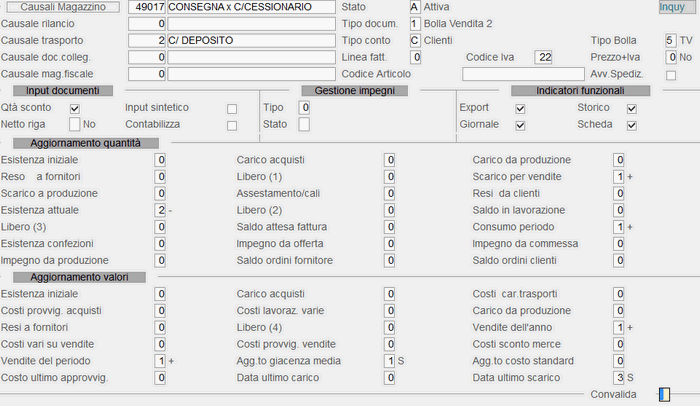Click the Saldo attesa fattura field
The height and width of the screenshot is (406, 700).
click(389, 227)
